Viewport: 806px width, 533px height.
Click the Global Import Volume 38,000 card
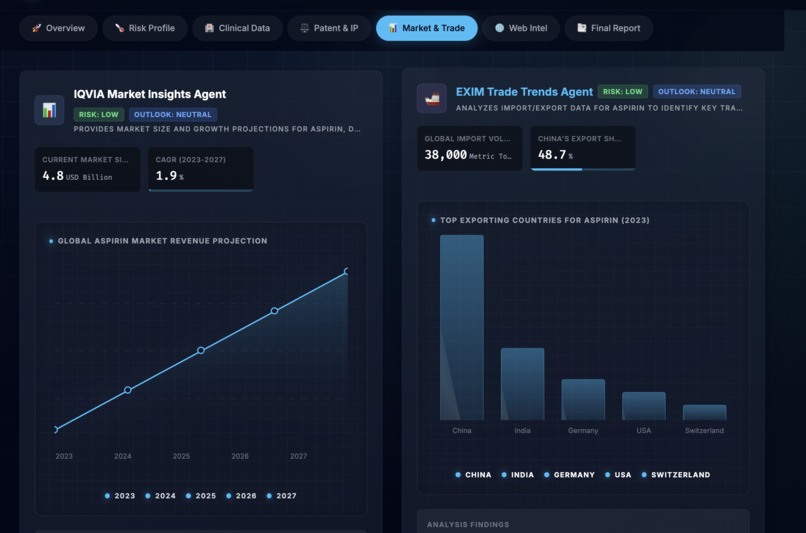(x=469, y=148)
